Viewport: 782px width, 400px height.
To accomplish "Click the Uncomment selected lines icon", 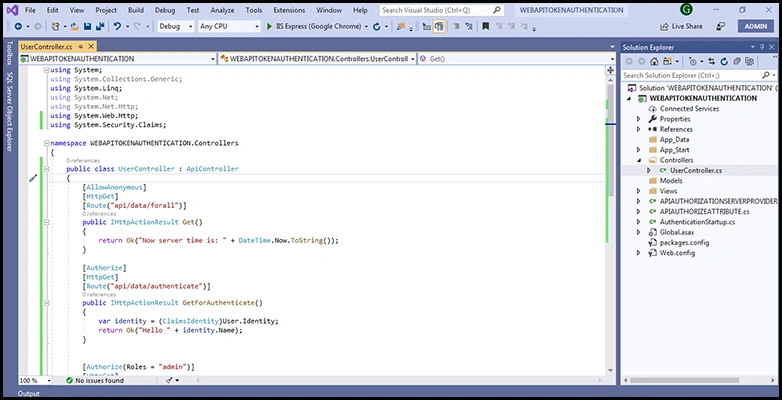I will pyautogui.click(x=469, y=26).
